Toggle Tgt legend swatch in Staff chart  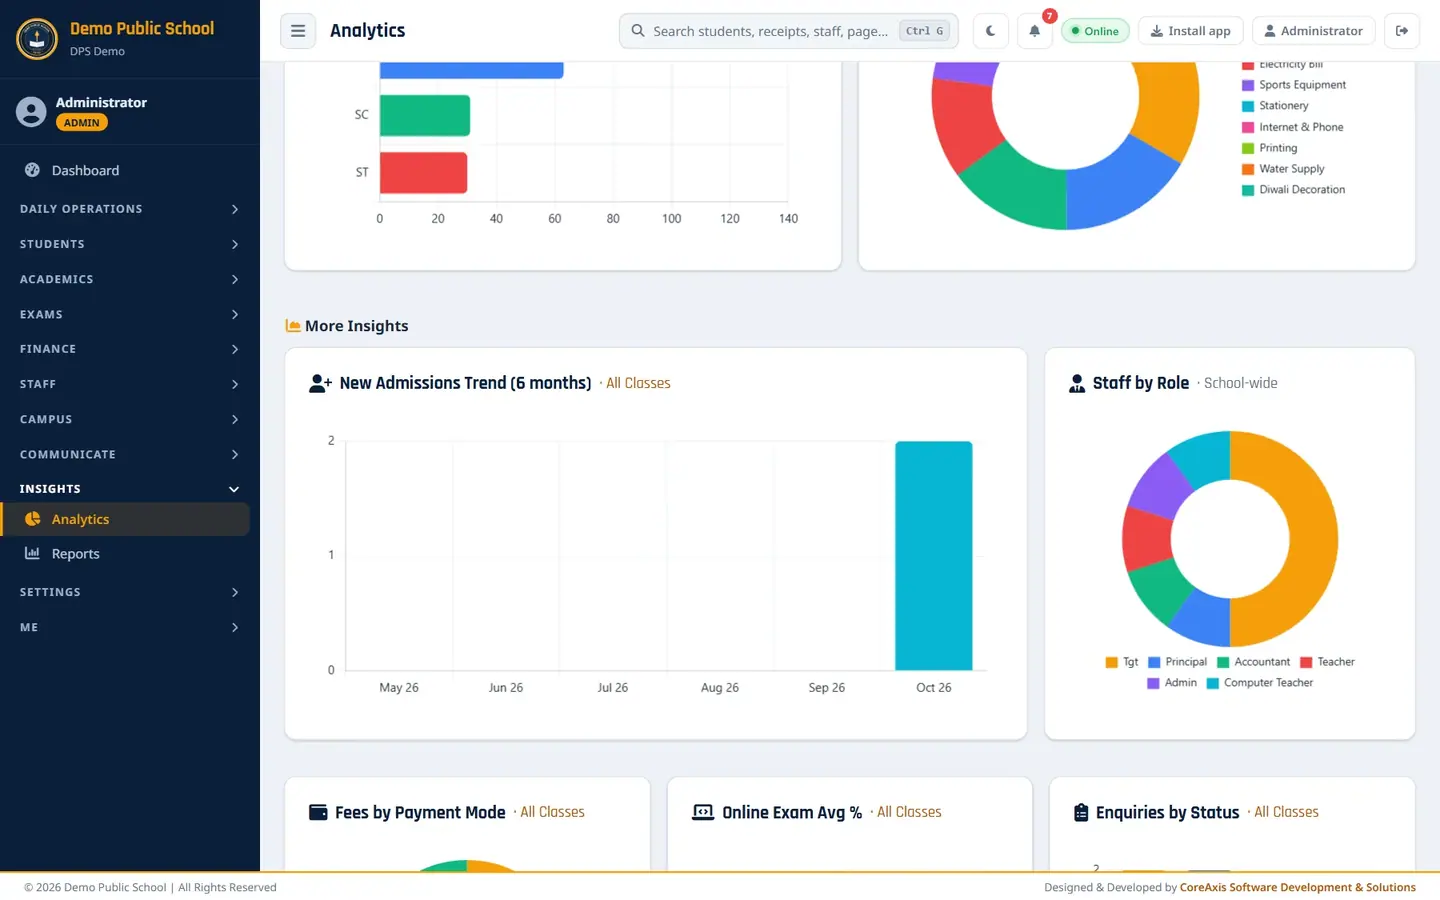coord(1111,662)
